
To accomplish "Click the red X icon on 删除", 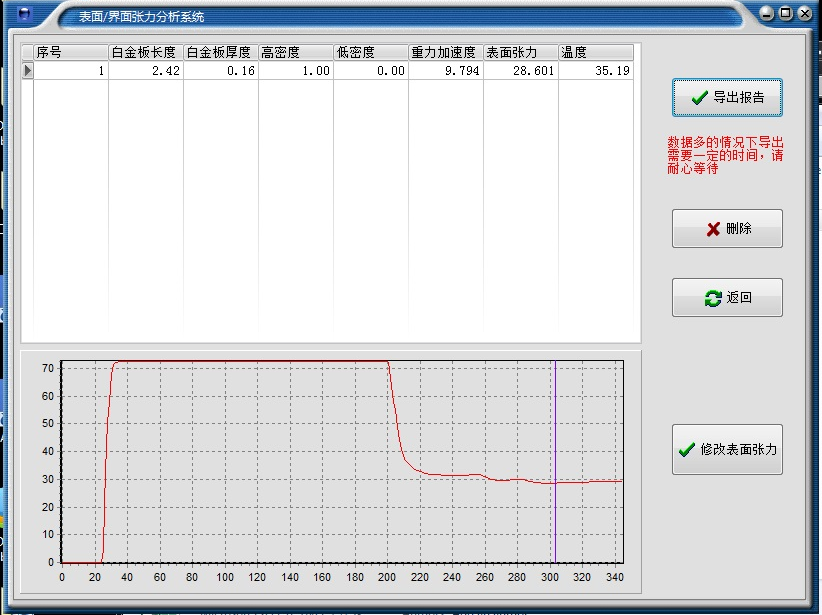I will click(713, 229).
